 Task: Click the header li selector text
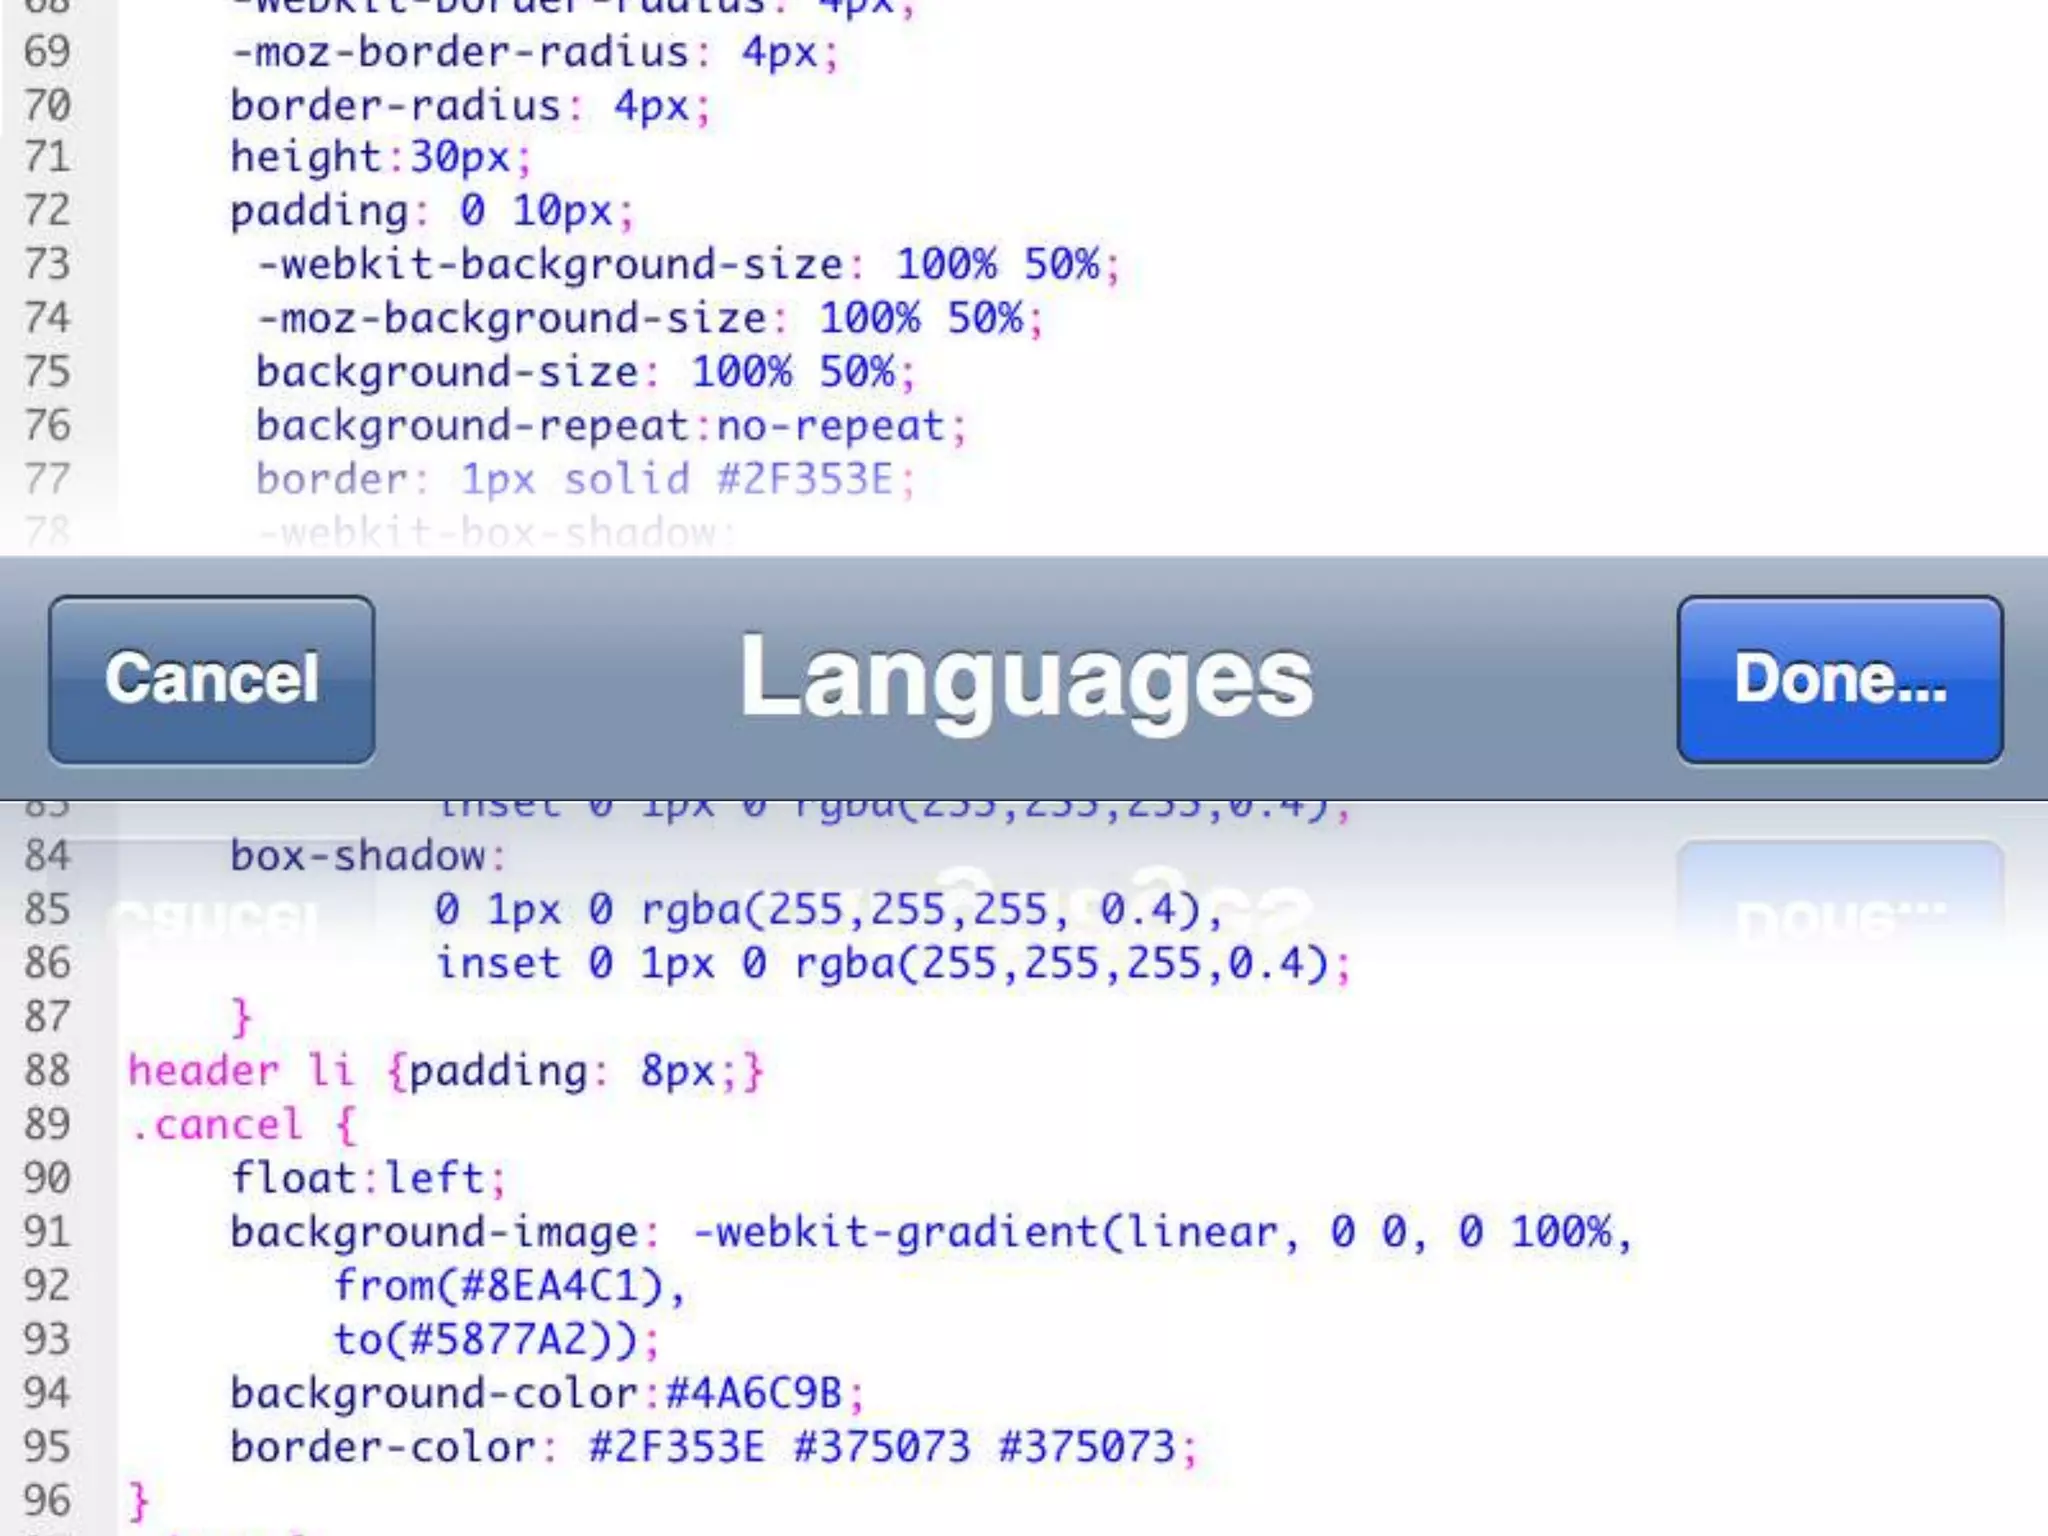(240, 1071)
